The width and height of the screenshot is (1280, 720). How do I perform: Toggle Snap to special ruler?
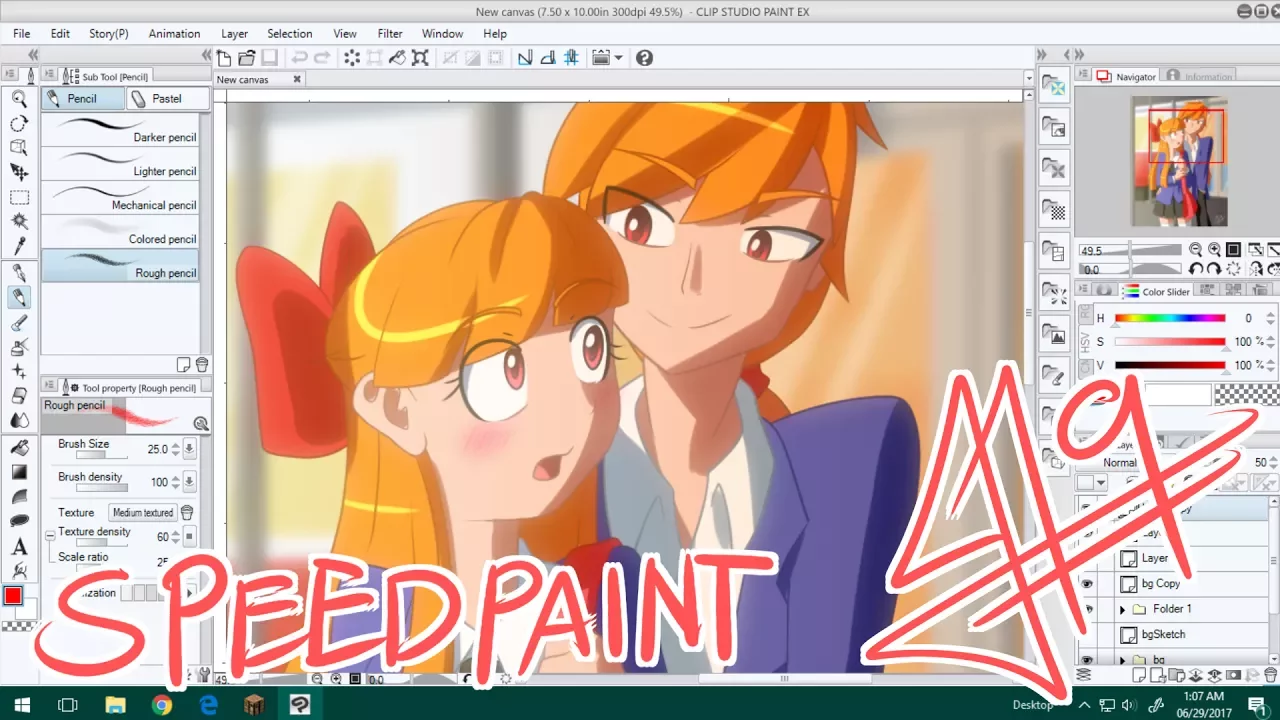coord(548,58)
